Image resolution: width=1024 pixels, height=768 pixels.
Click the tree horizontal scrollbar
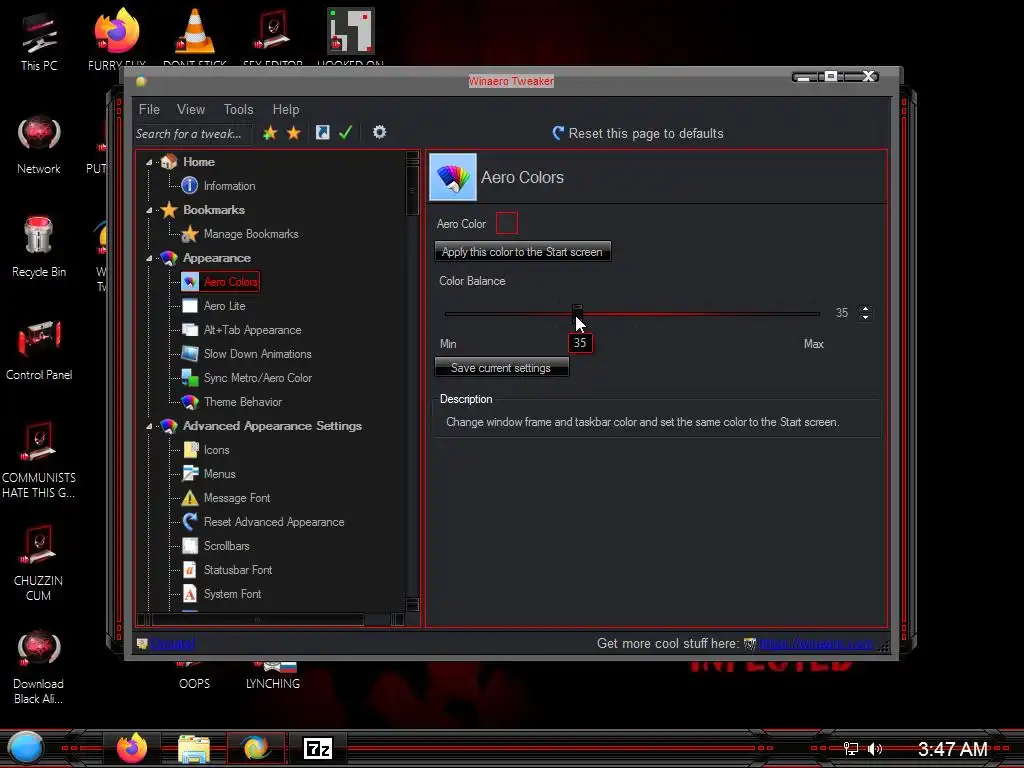[257, 619]
